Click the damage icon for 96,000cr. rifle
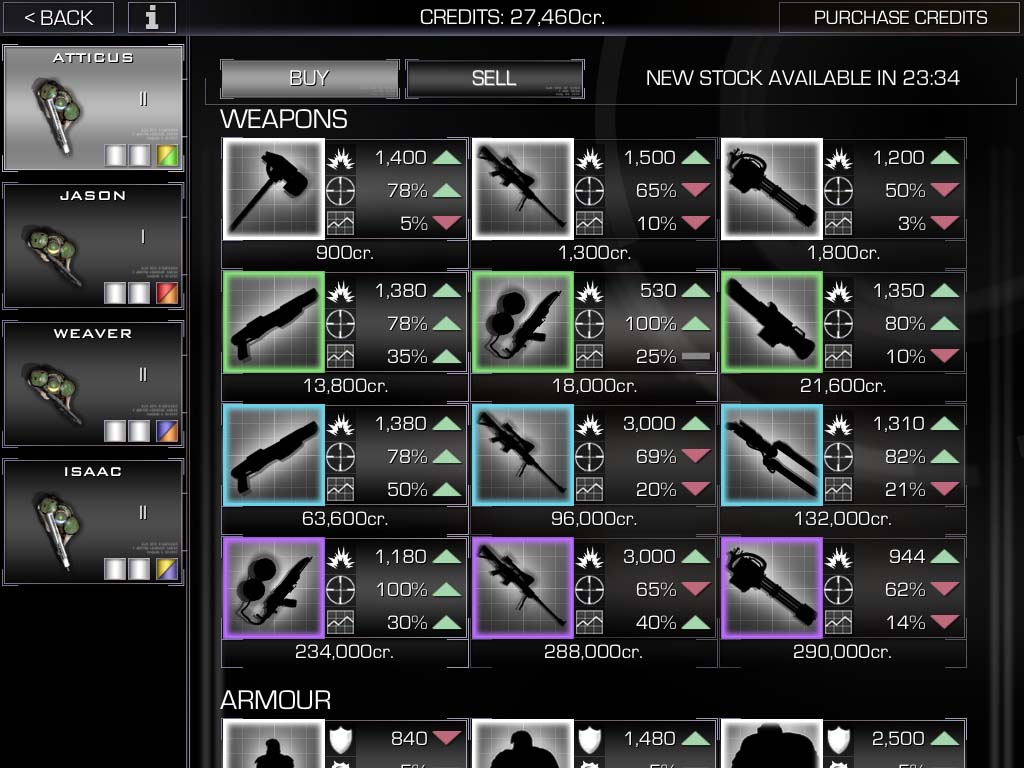 point(589,424)
